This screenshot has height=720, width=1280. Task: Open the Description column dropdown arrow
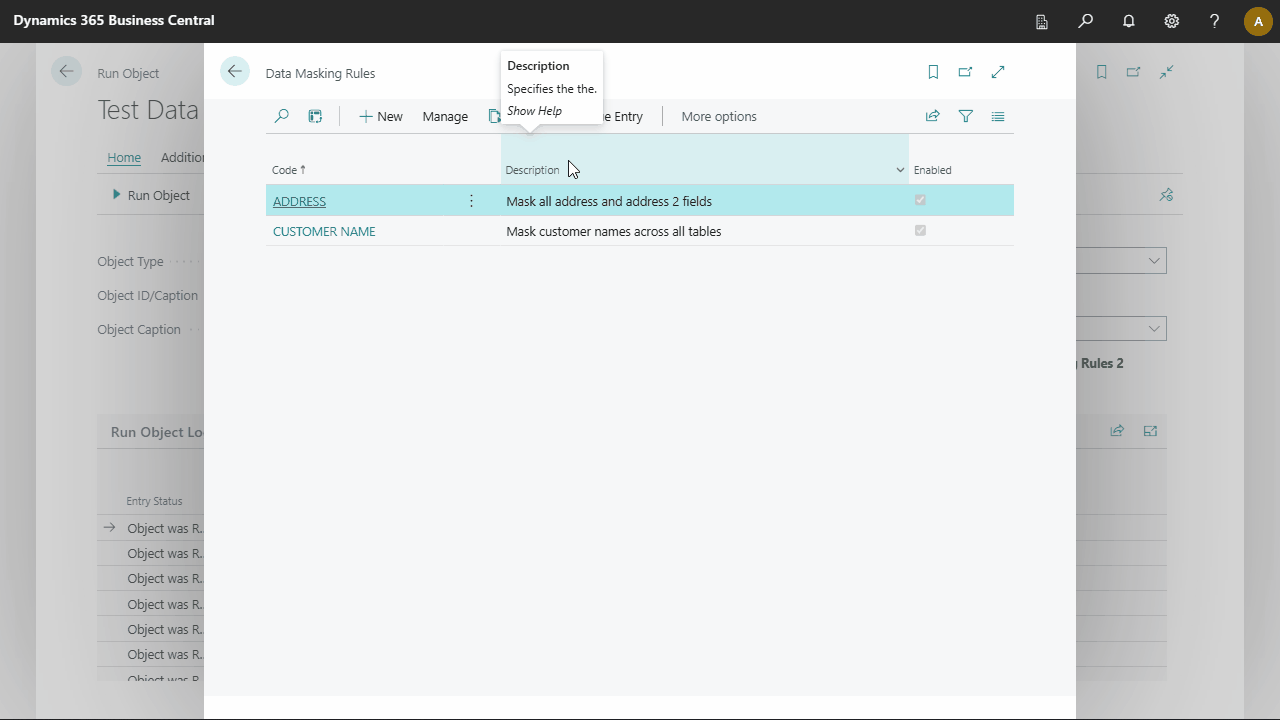(900, 170)
